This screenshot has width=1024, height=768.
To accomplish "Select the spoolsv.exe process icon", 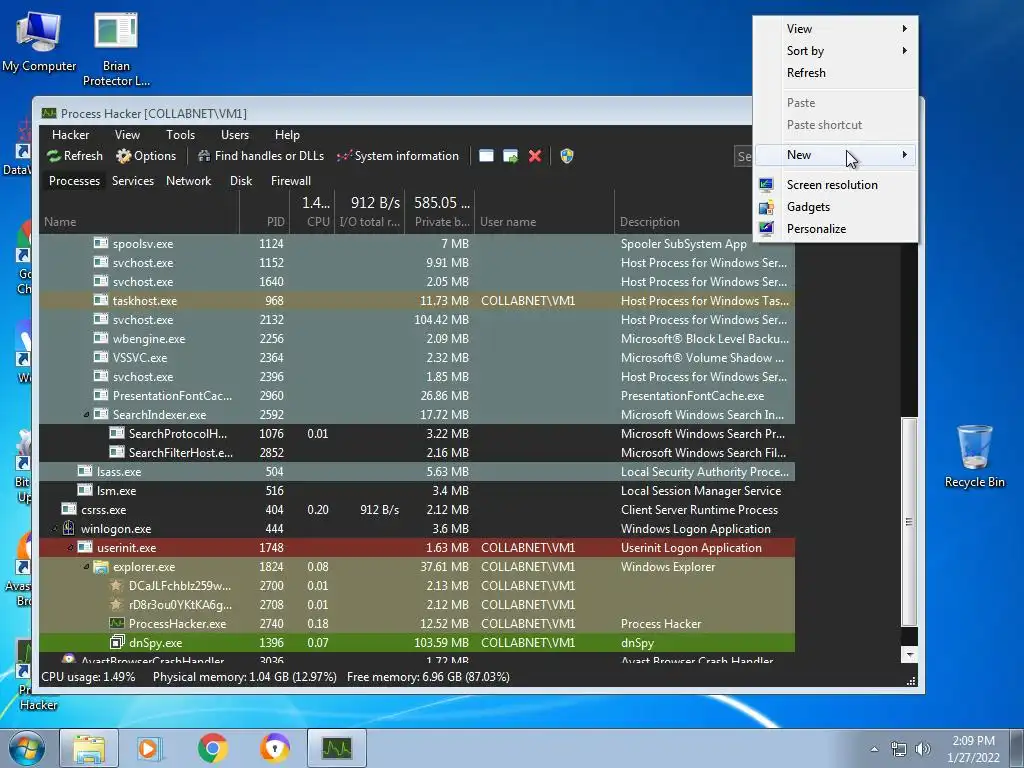I will (101, 244).
